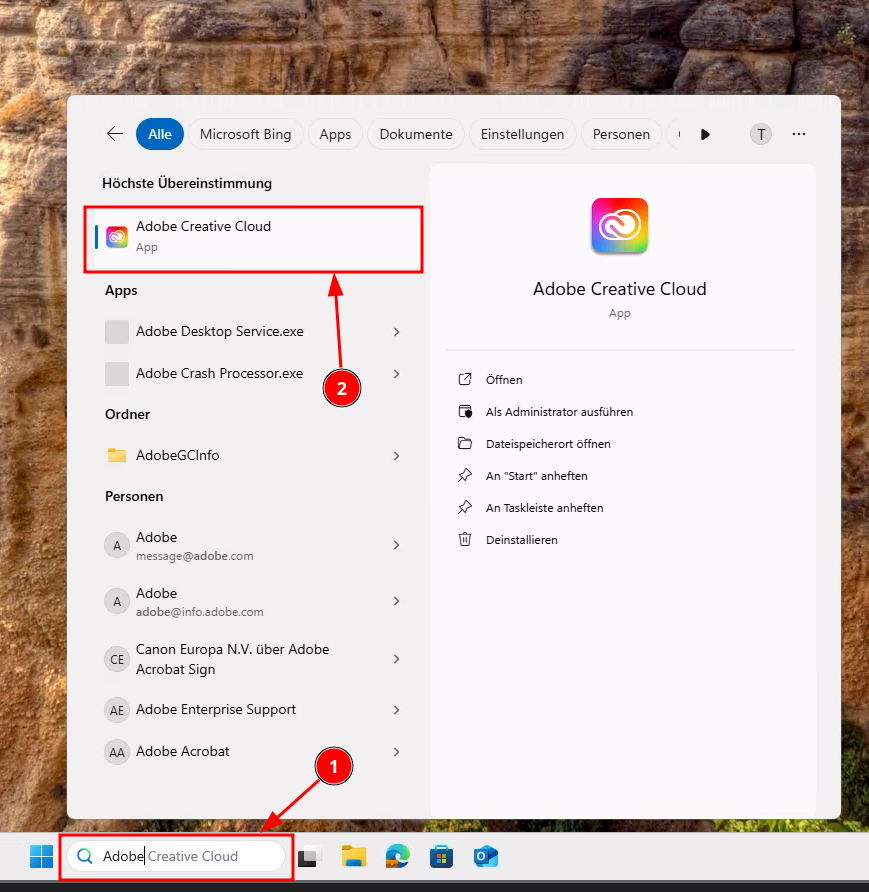Open File Explorer from the taskbar
The width and height of the screenshot is (869, 892).
coord(354,856)
